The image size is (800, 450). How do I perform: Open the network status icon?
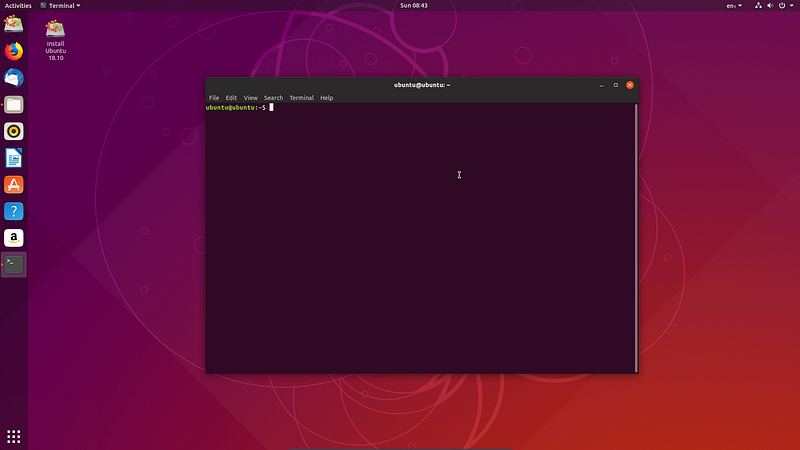click(758, 6)
